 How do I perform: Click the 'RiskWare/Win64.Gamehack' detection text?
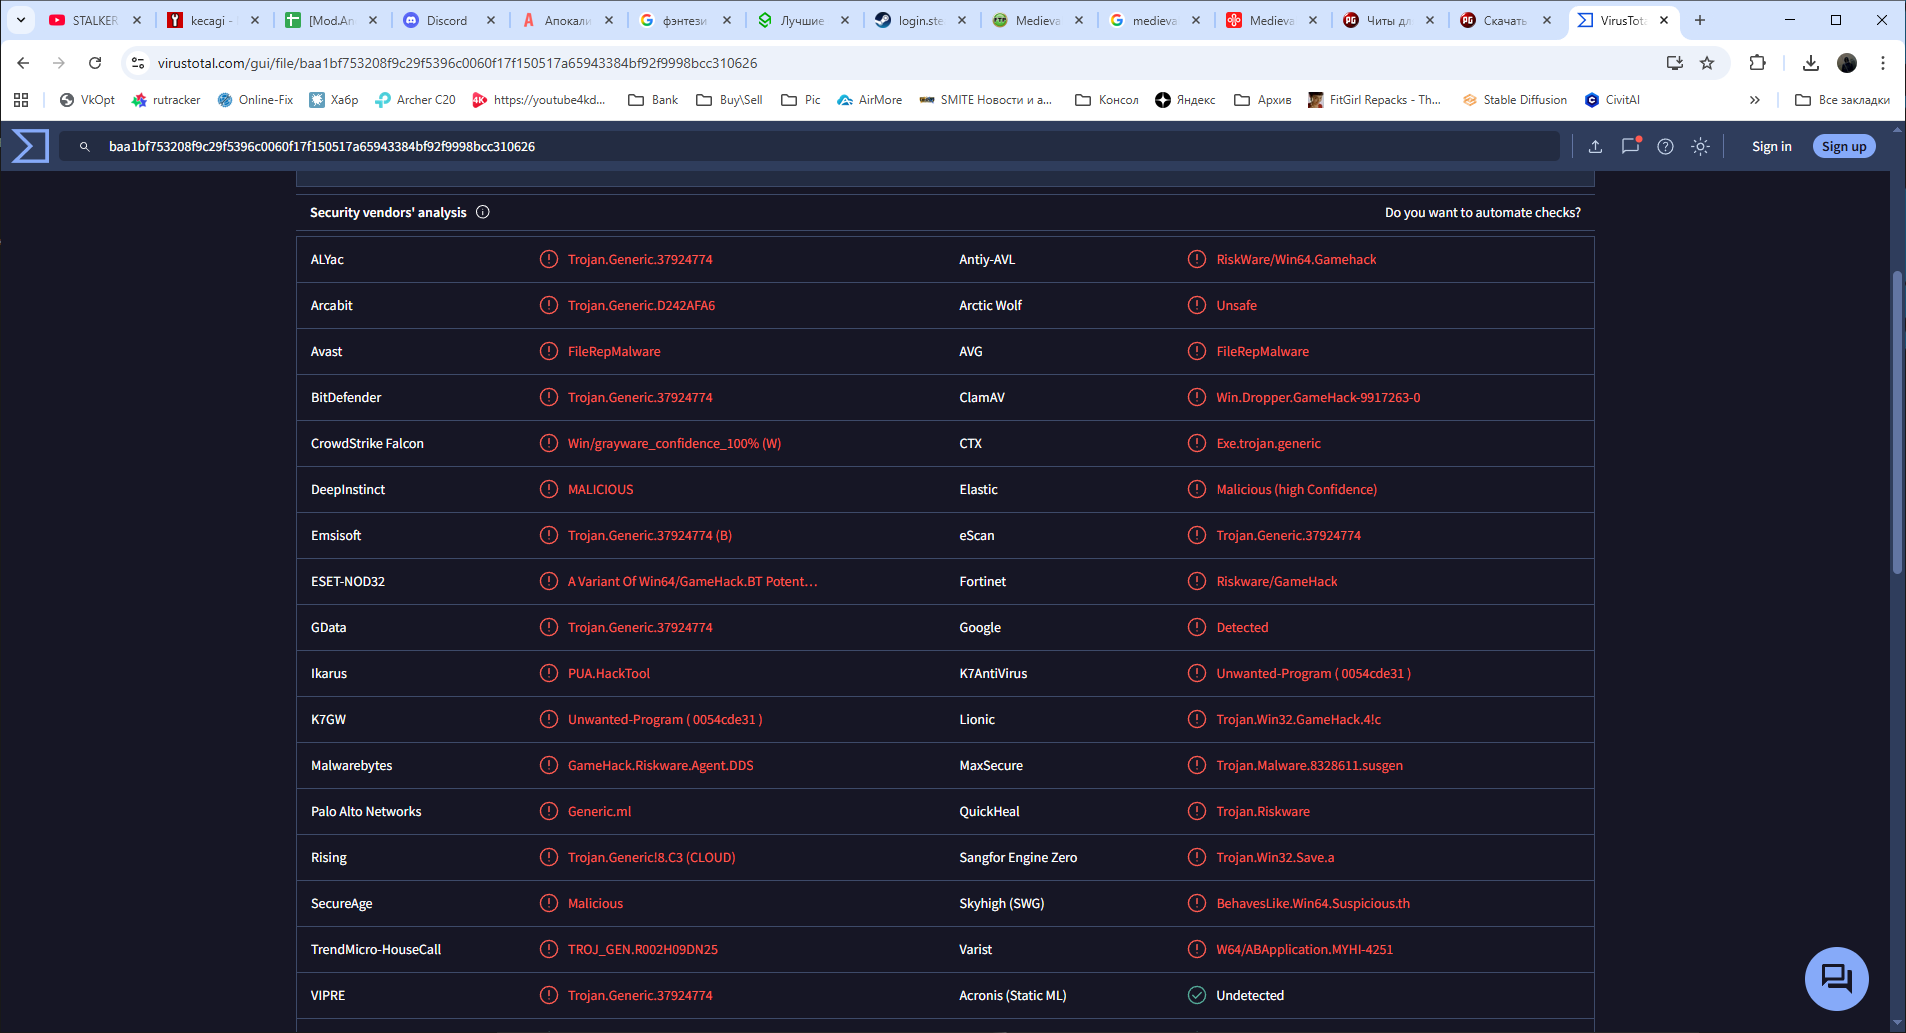coord(1296,259)
